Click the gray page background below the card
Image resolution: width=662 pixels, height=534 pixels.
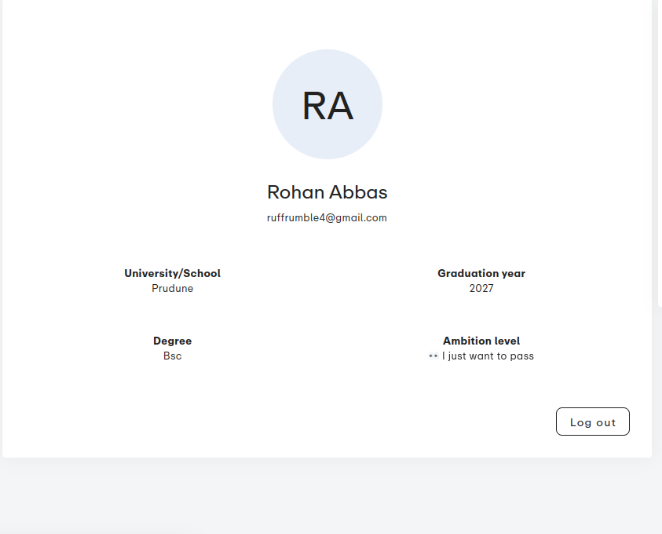click(x=330, y=495)
